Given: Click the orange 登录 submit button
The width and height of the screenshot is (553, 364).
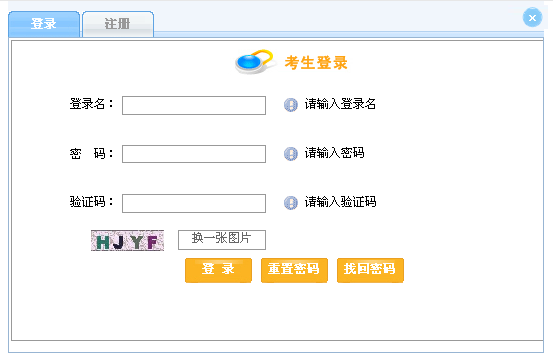Looking at the screenshot, I should point(218,270).
